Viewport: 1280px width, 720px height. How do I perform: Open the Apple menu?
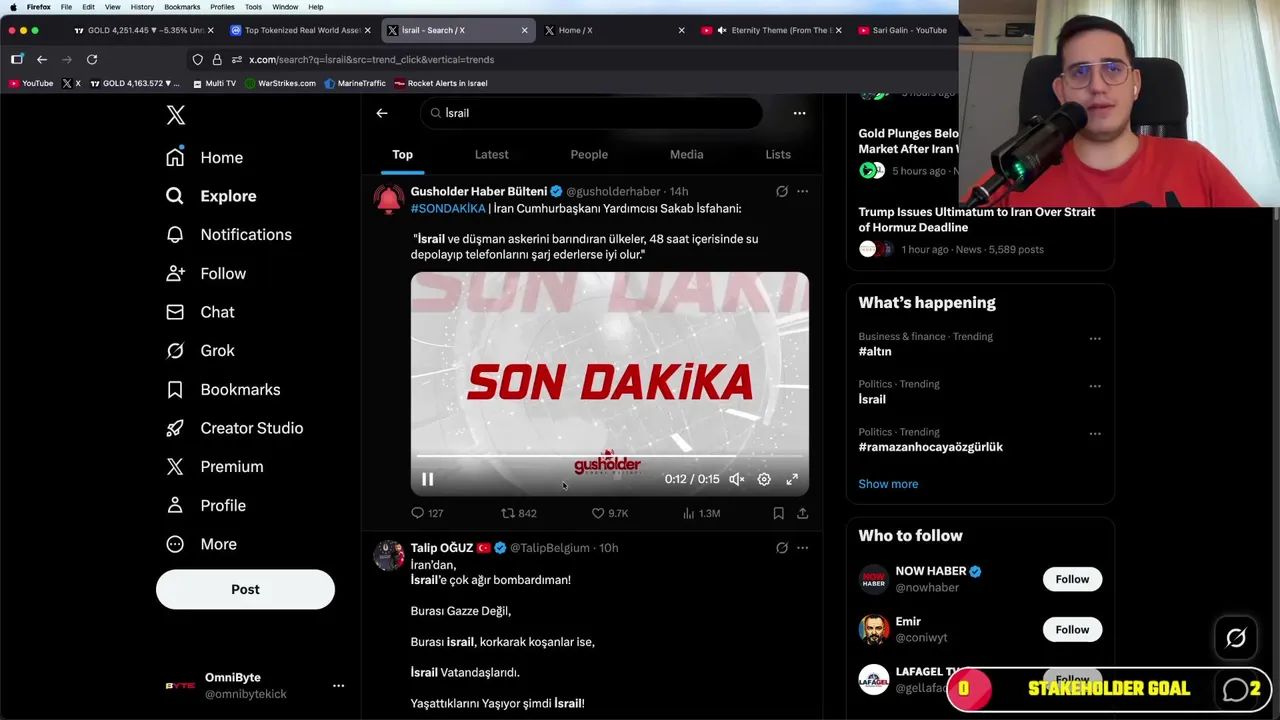pos(12,7)
